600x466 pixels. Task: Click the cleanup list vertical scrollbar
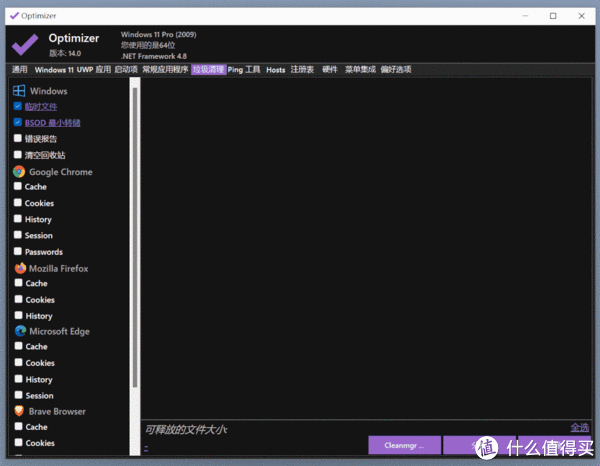click(135, 237)
